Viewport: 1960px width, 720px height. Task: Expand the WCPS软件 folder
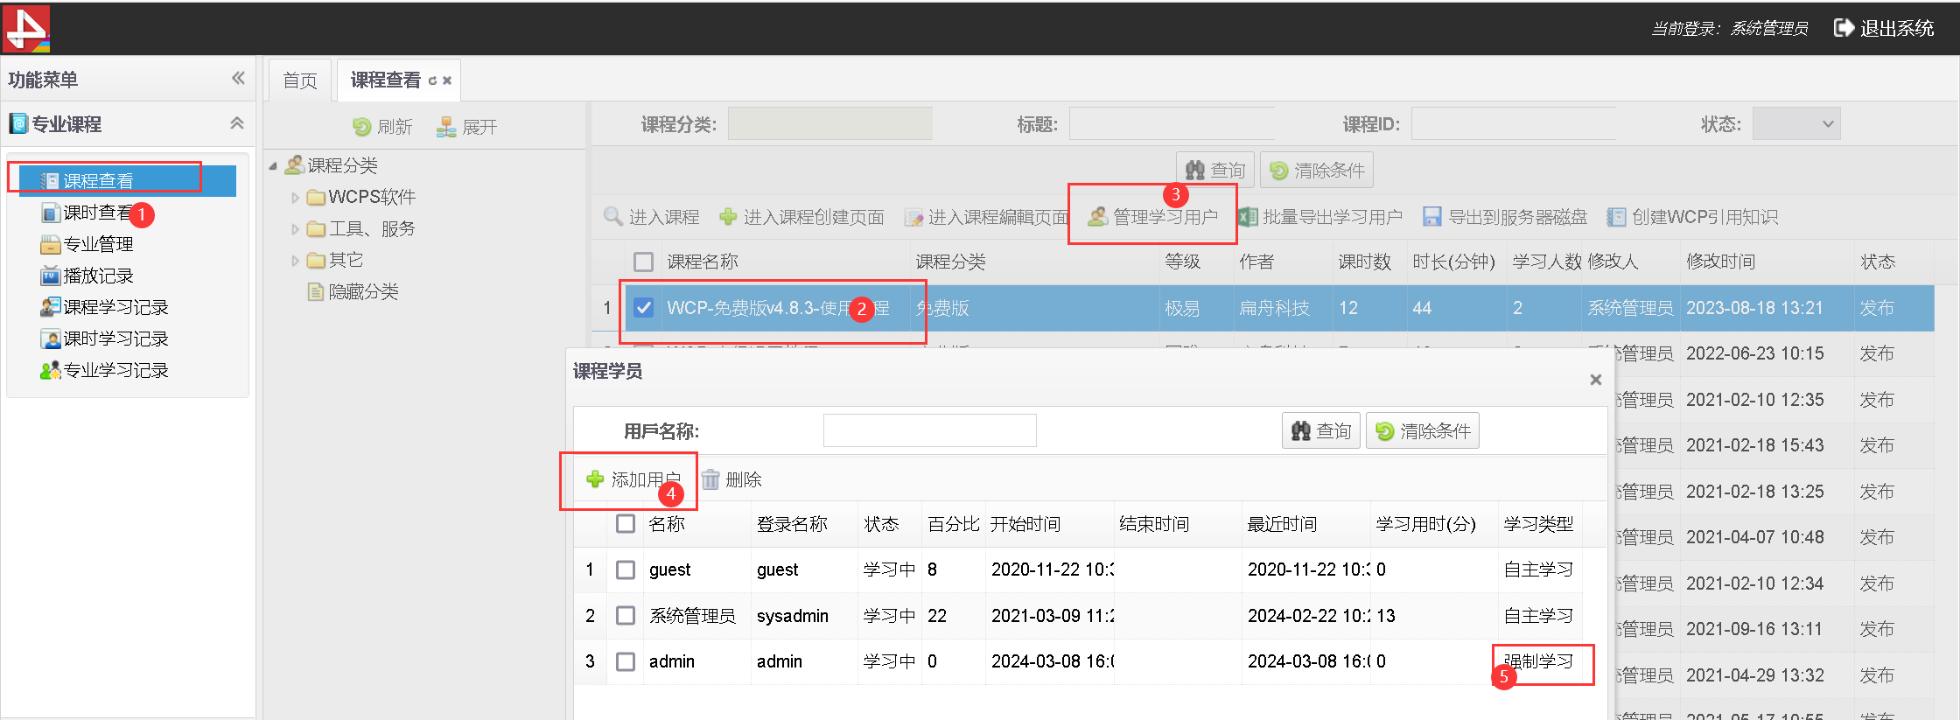(295, 198)
